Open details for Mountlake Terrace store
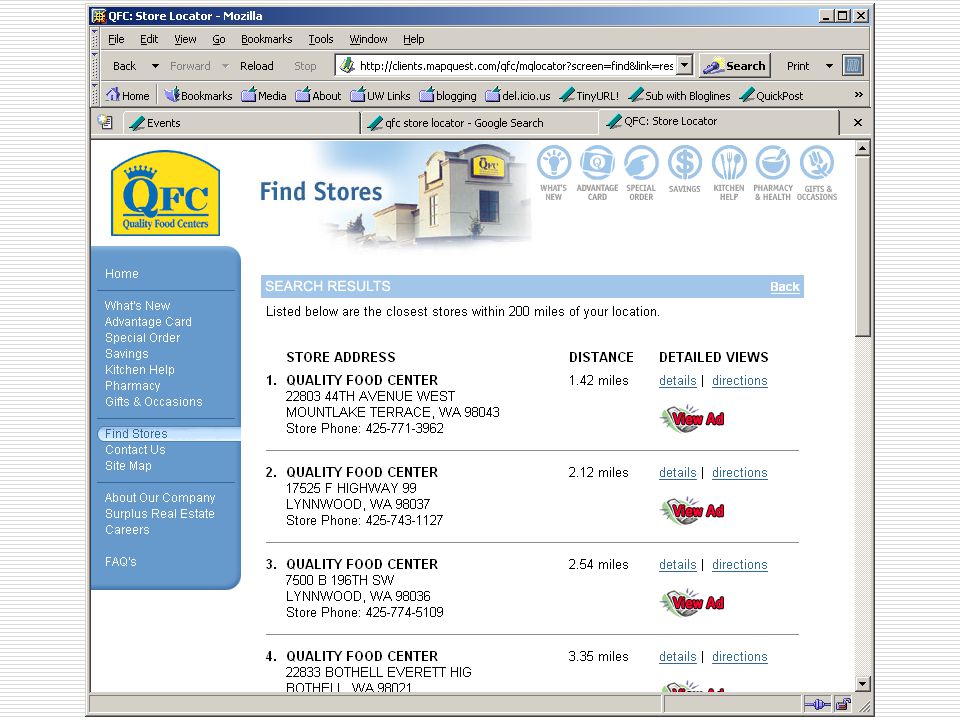 coord(677,380)
